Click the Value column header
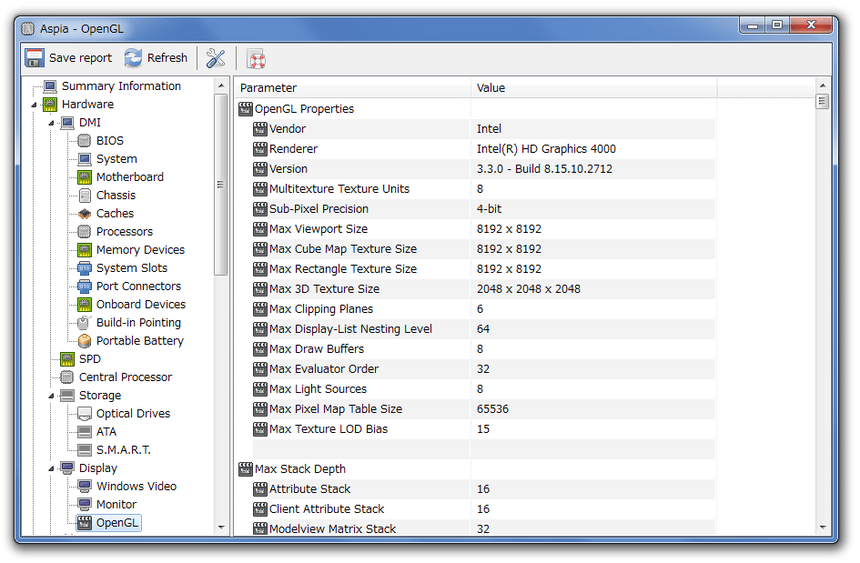Image resolution: width=860 pixels, height=563 pixels. pos(593,88)
